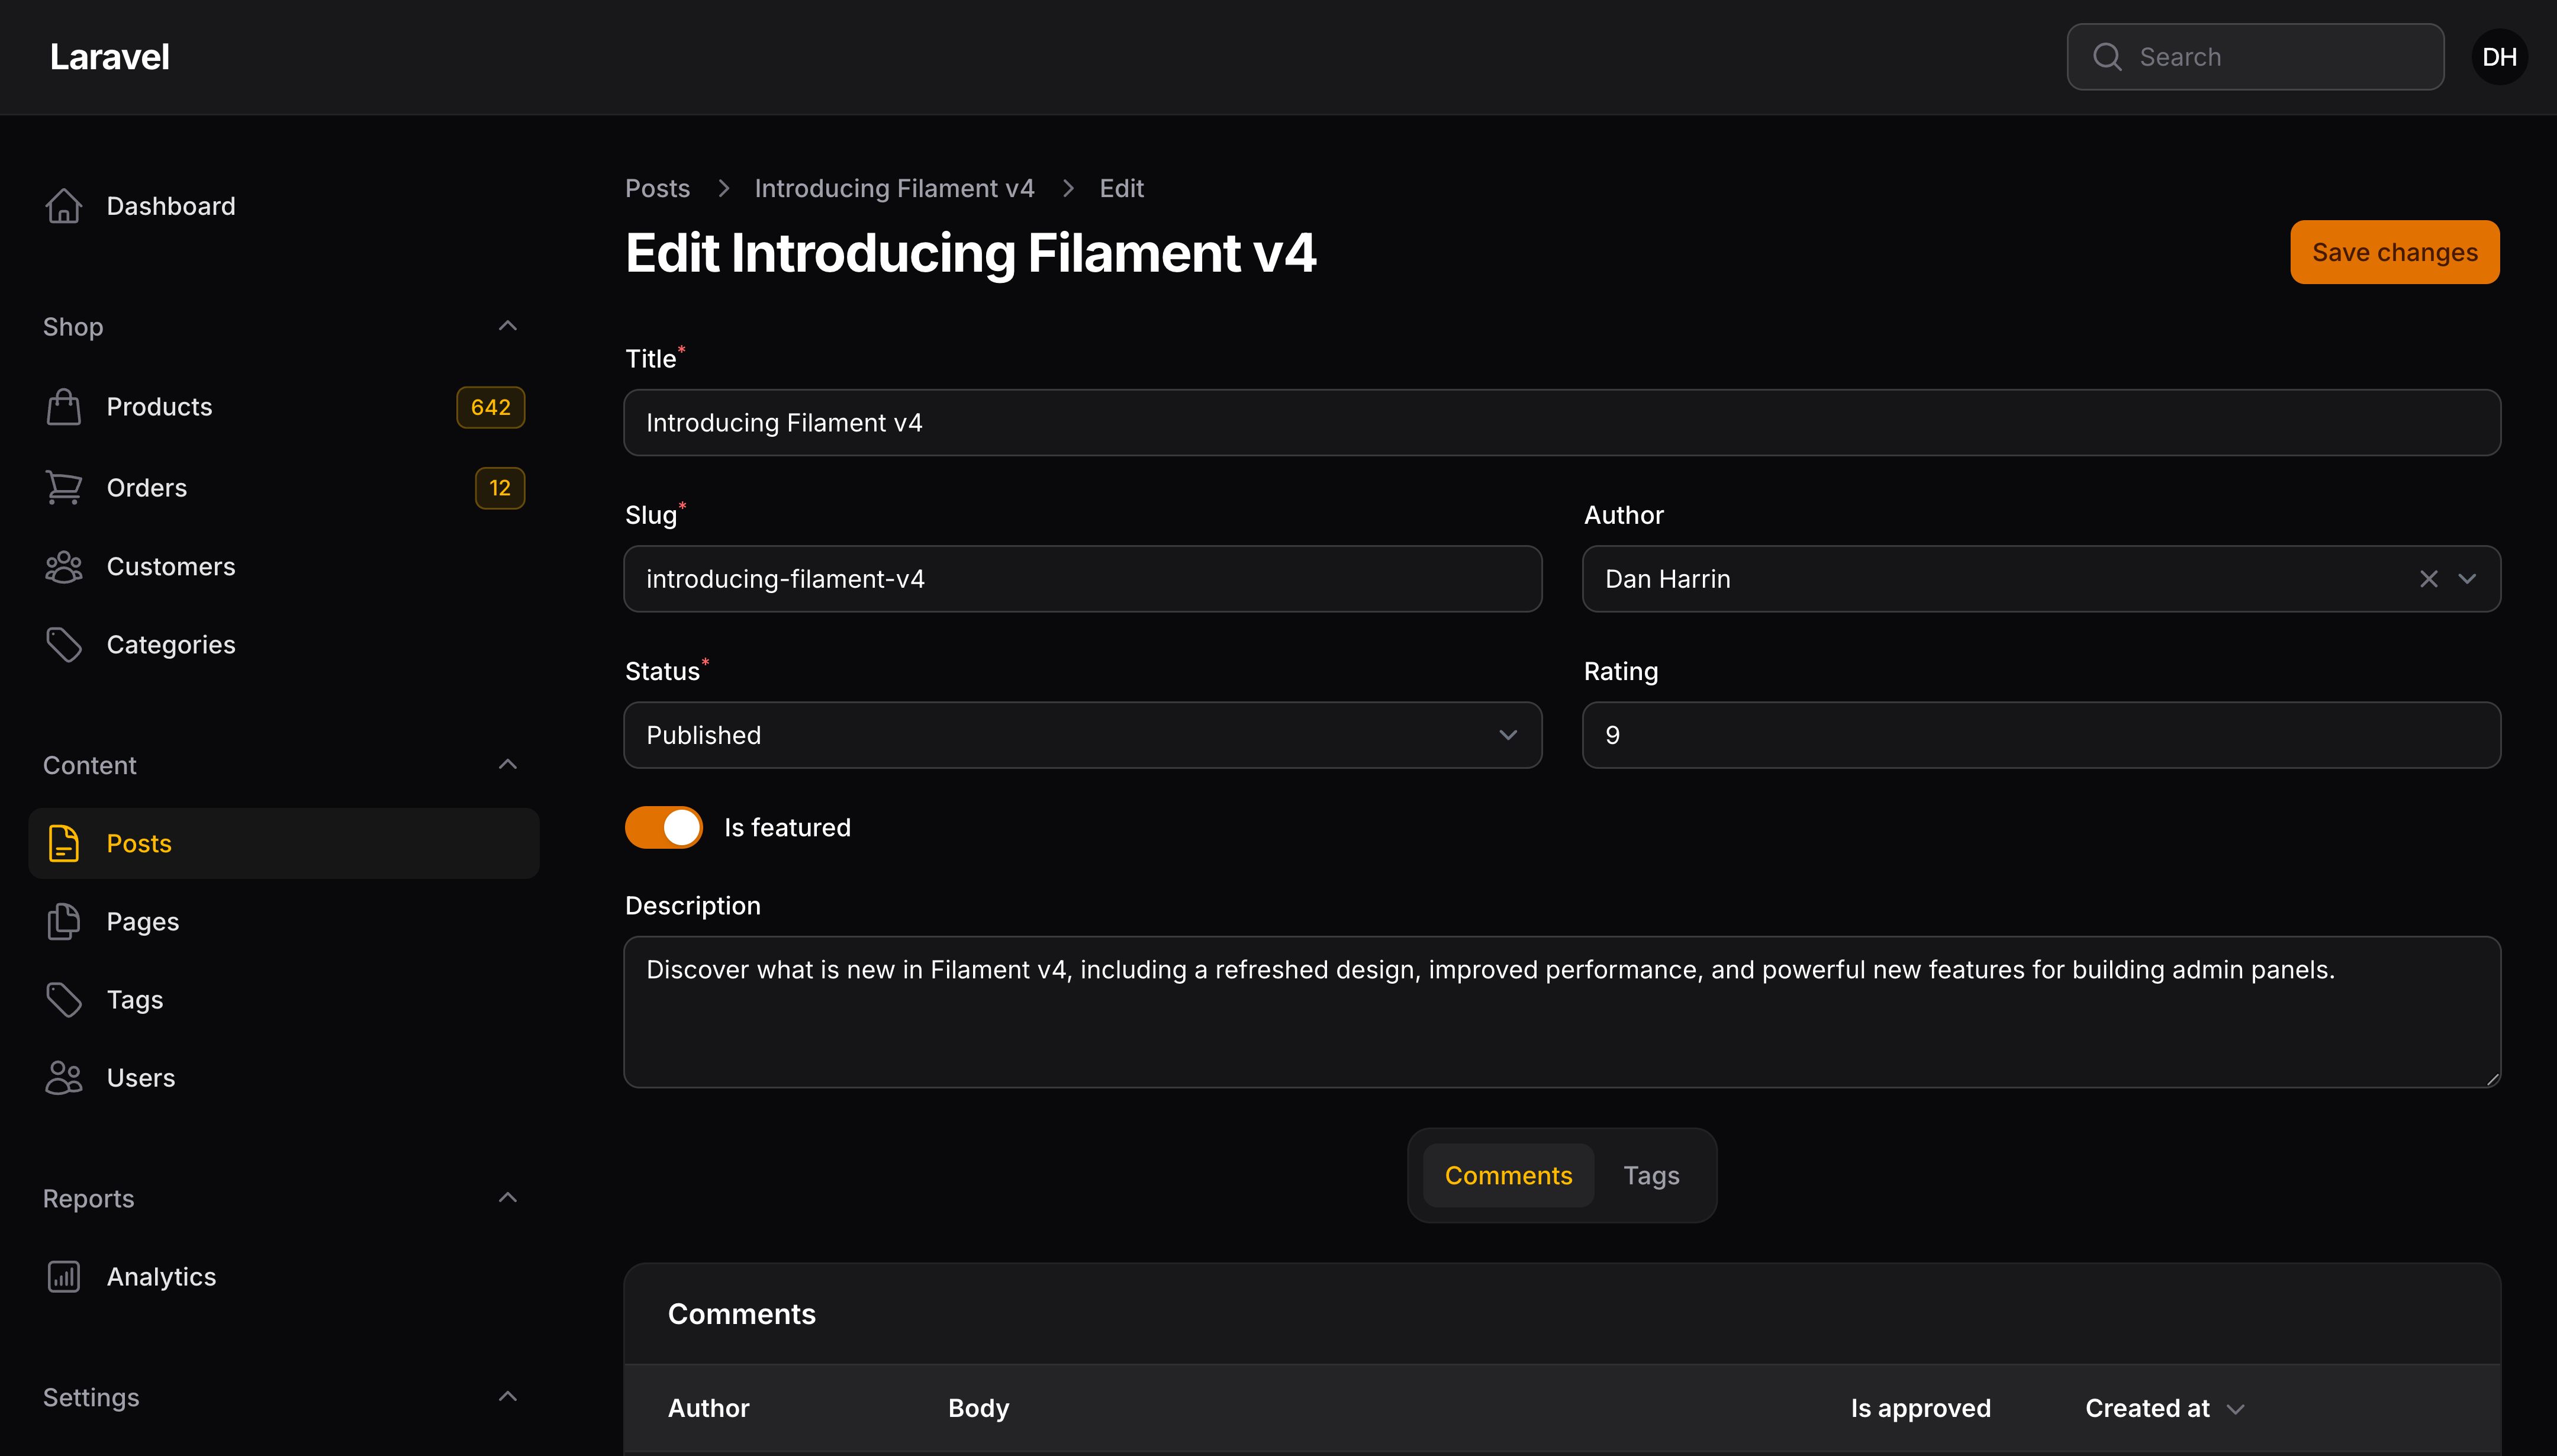Screen dimensions: 2557x1456
Task: Click the search magnifier icon
Action: (x=2107, y=57)
